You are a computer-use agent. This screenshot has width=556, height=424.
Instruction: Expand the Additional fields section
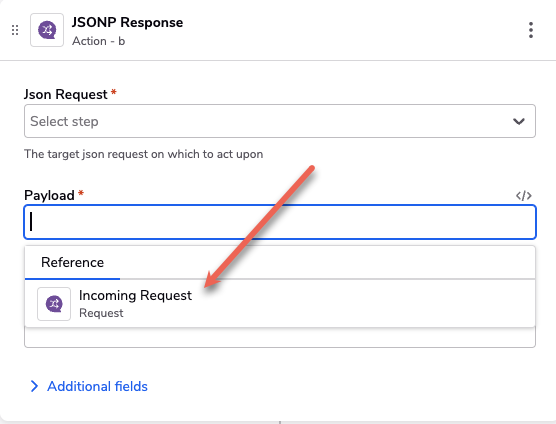click(x=89, y=386)
